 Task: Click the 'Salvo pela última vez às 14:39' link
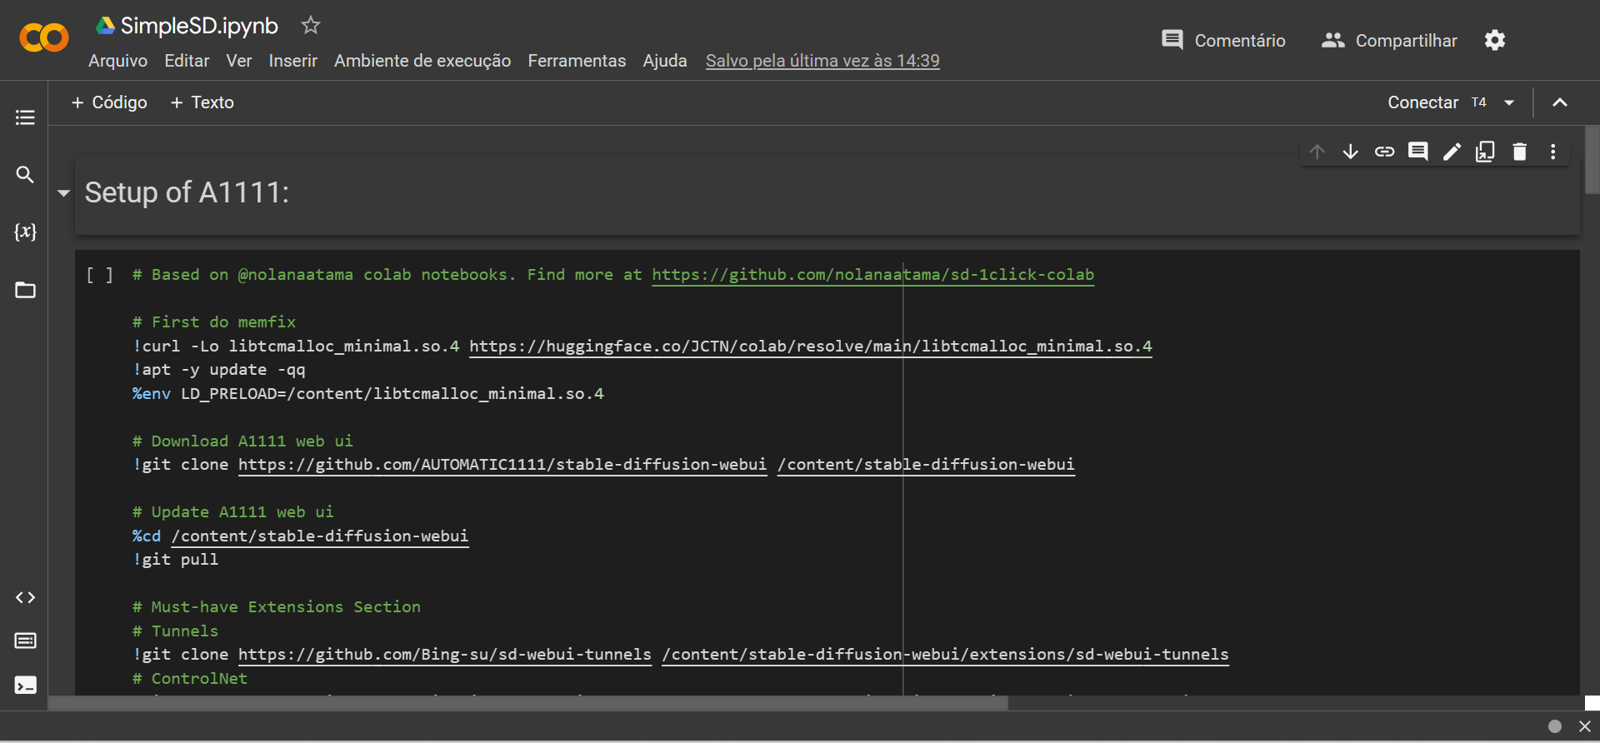coord(822,61)
